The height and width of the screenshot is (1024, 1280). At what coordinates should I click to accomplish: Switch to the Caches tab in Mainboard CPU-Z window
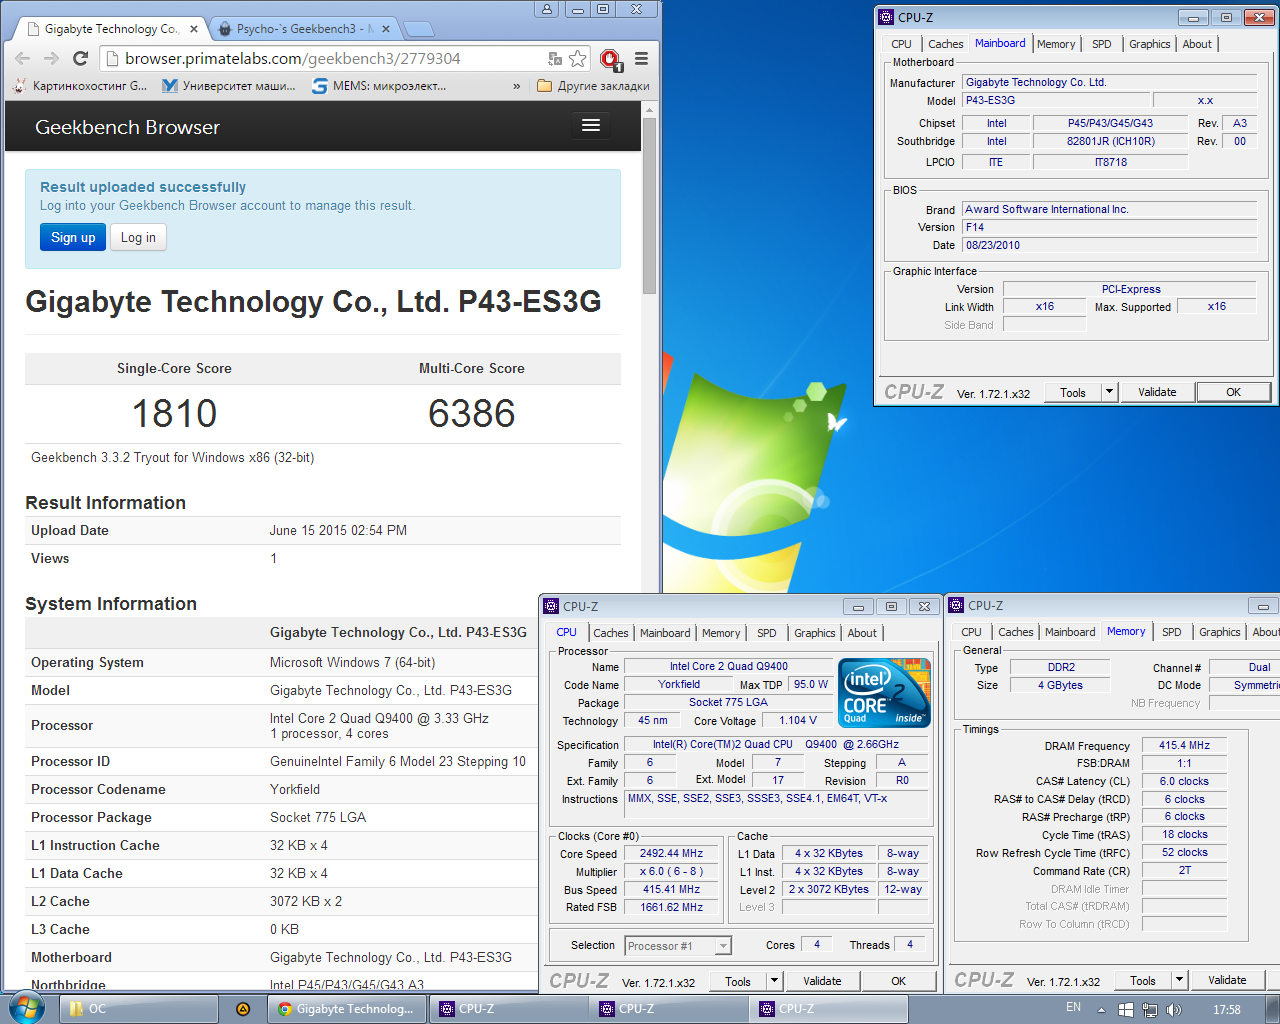click(945, 44)
